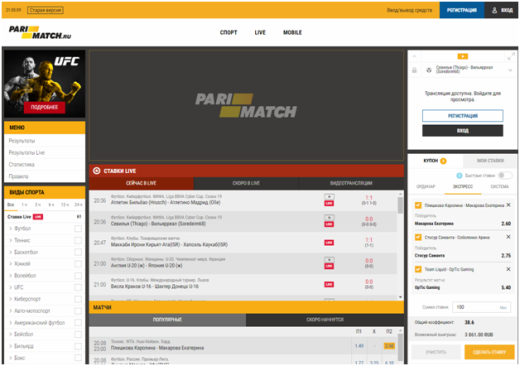
Task: Remove Team Liquid - OpTic Gaming bet
Action: 508,269
